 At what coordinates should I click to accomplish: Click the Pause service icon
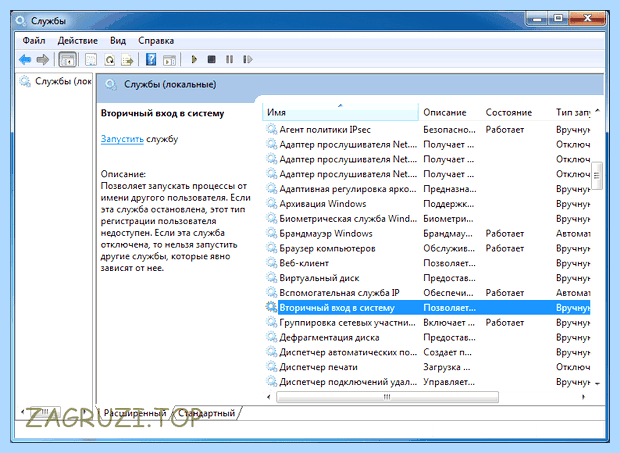[x=229, y=59]
